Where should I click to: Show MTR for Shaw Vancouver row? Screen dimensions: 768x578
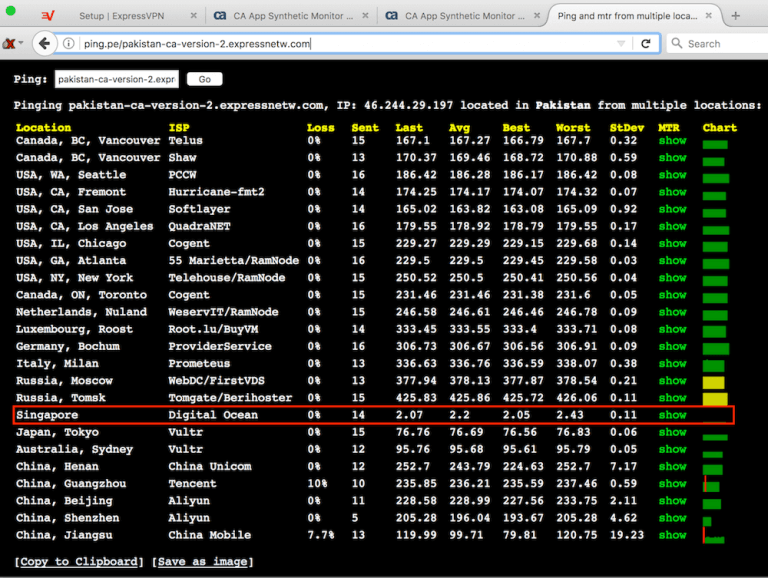pyautogui.click(x=672, y=158)
